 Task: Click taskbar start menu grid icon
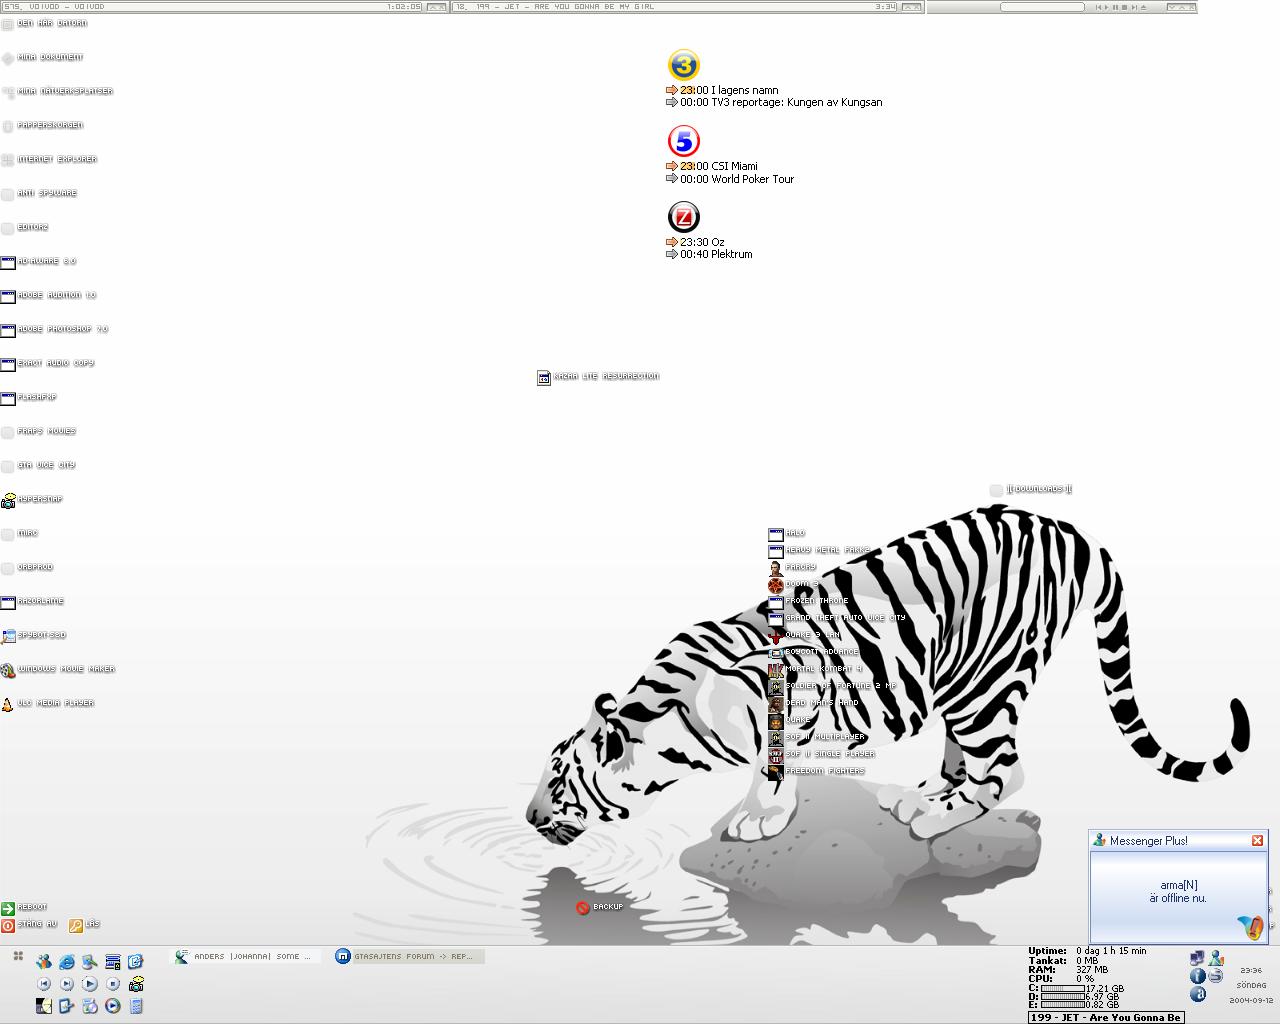point(18,957)
